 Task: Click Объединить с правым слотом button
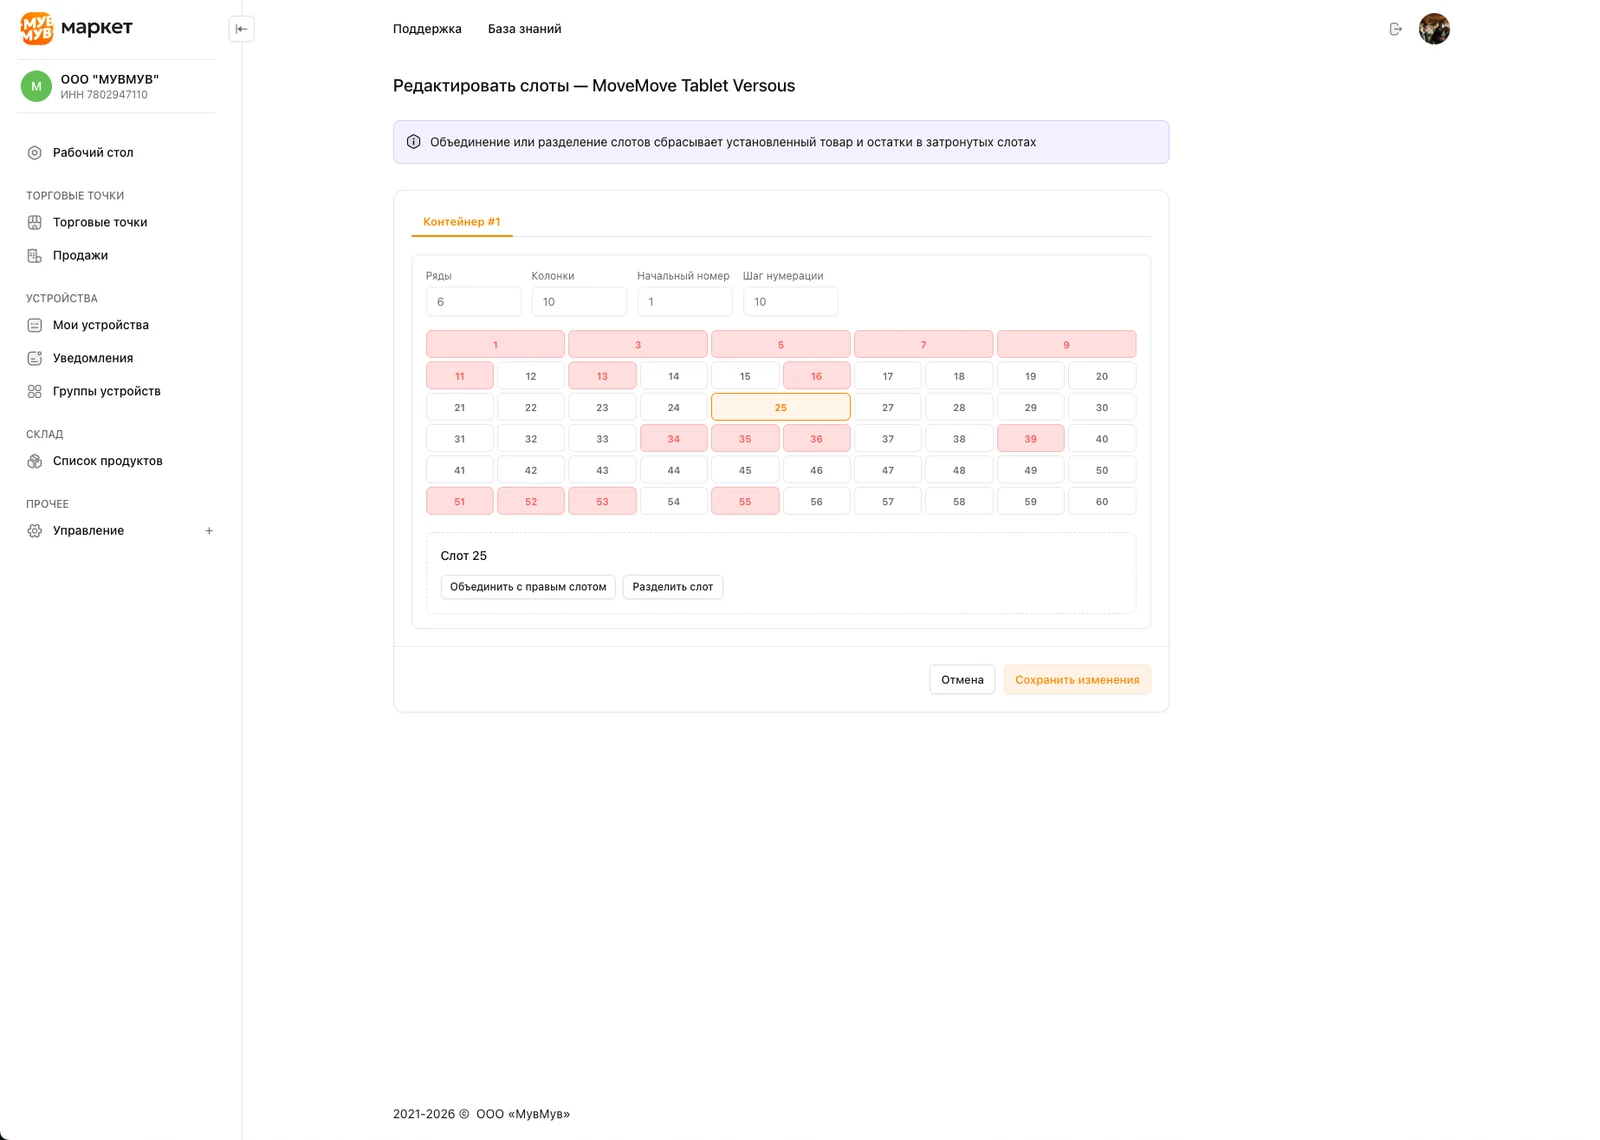[x=528, y=587]
